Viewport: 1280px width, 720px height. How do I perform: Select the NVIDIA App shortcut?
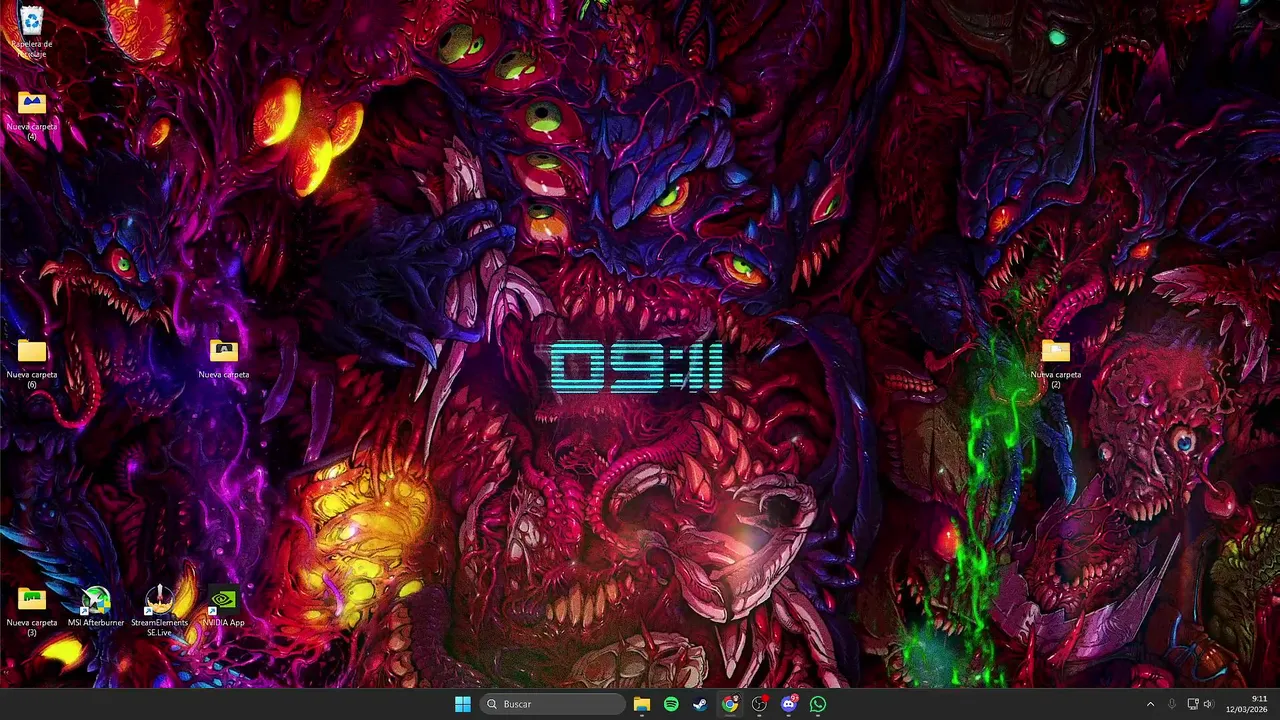(x=224, y=606)
